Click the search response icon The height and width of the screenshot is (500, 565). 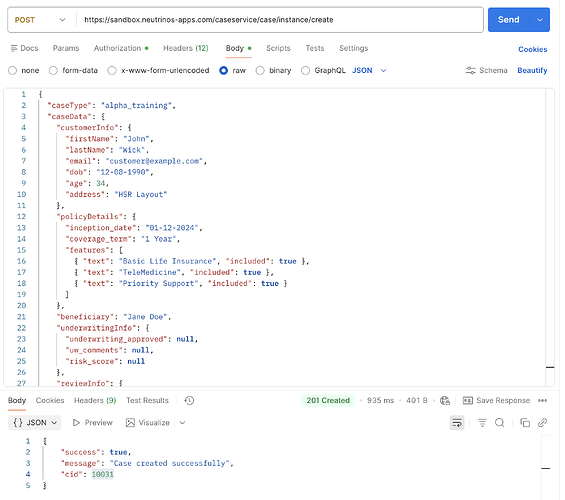pos(499,423)
